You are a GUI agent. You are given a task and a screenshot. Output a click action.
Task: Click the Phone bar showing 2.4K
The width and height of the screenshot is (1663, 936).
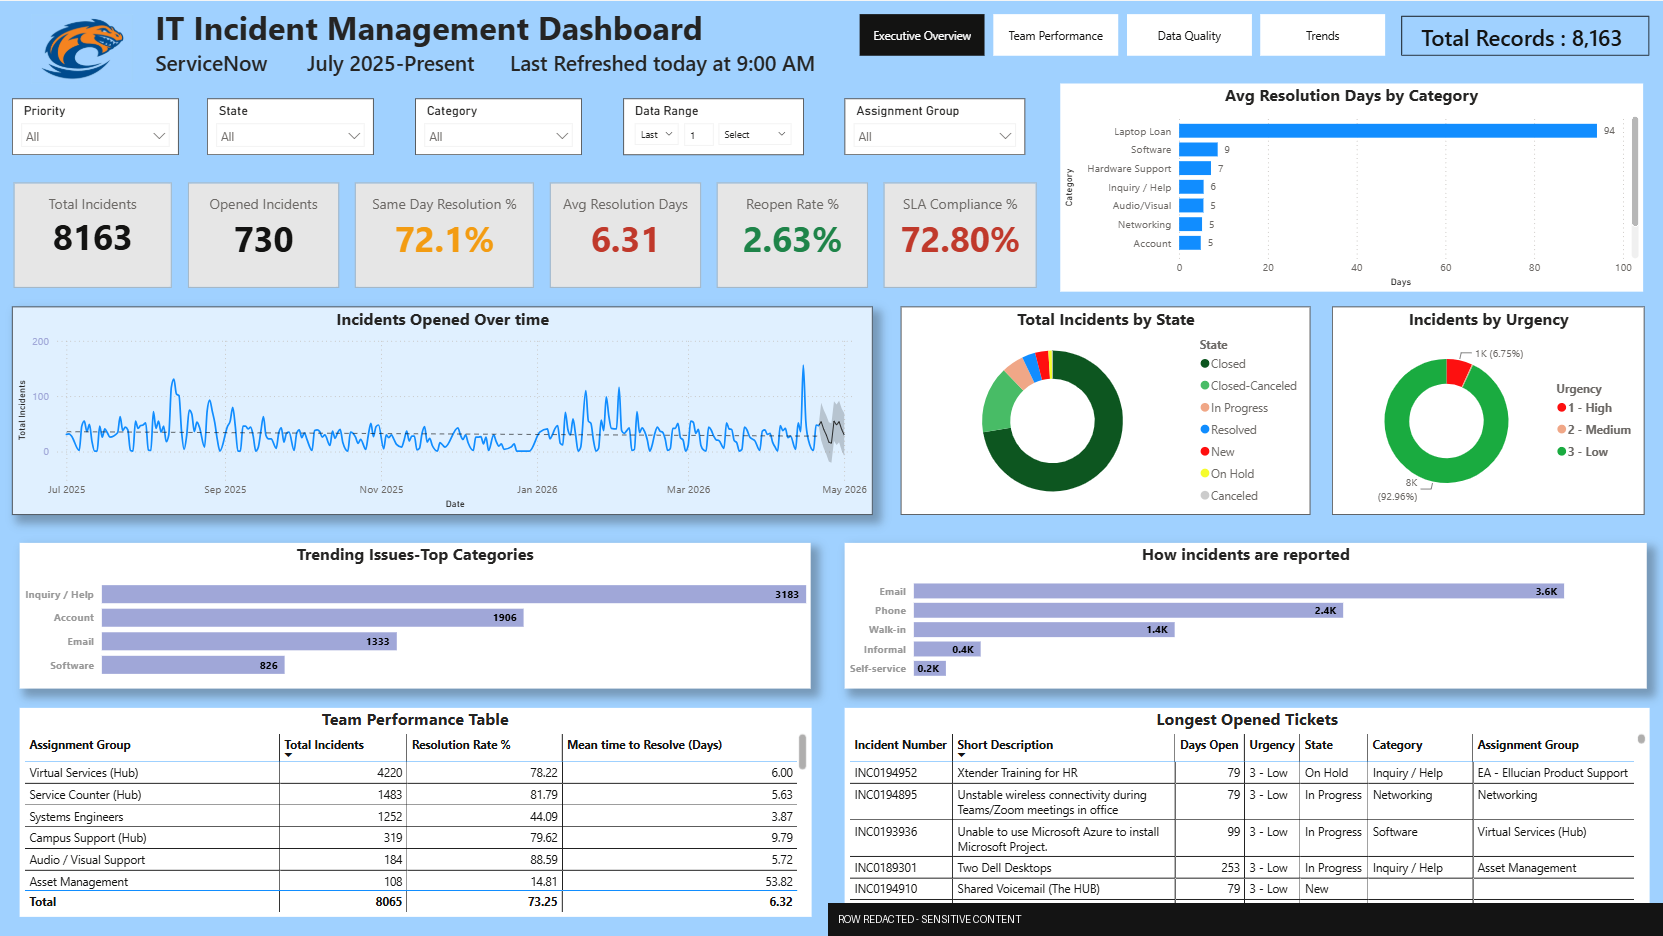coord(1128,610)
